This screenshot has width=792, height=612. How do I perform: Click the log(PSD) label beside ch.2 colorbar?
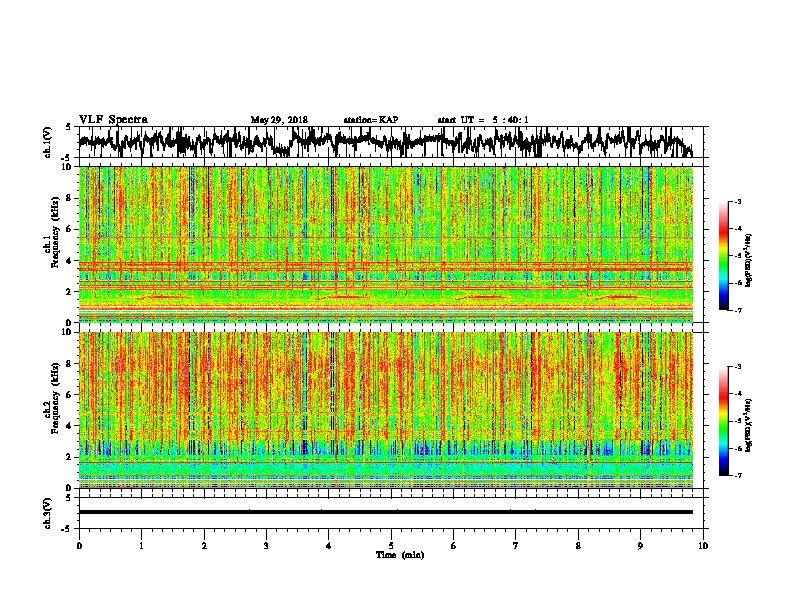749,425
